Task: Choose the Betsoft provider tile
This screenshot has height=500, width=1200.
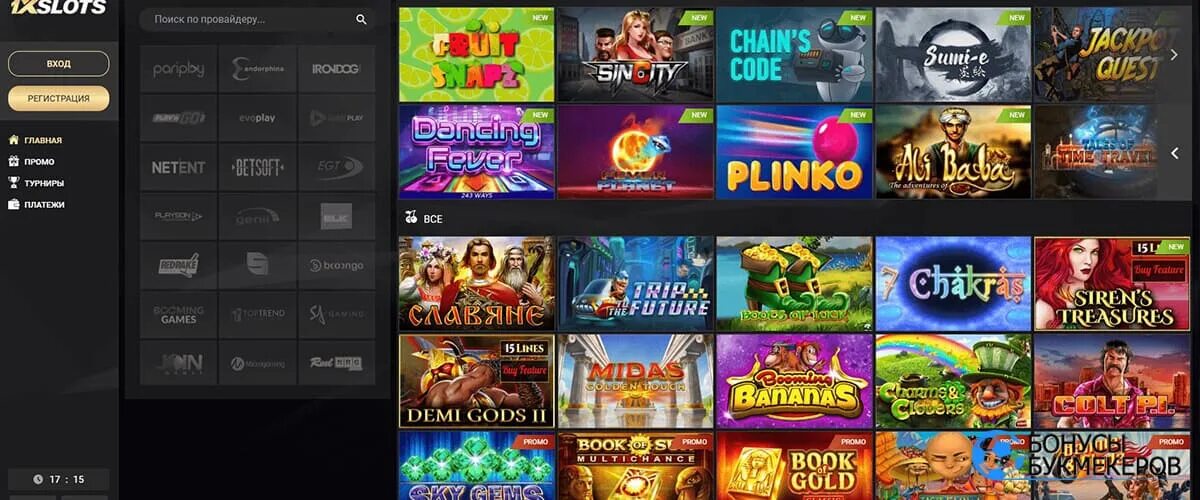Action: [x=257, y=167]
